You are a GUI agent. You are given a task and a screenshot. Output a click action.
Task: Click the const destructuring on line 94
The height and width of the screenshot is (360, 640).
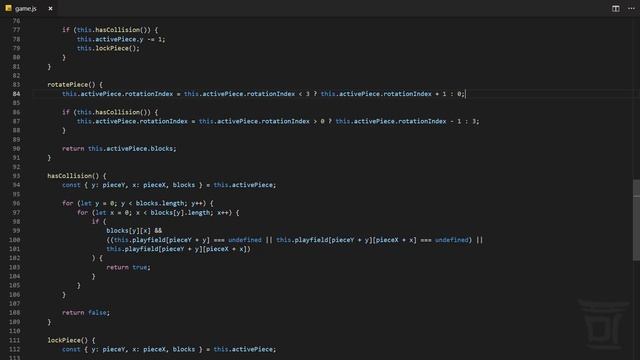tap(169, 185)
